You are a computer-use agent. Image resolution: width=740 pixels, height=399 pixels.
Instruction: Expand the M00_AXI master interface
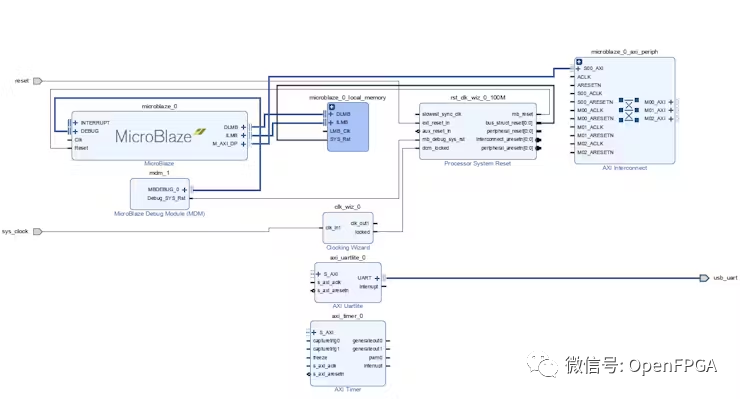coord(671,102)
